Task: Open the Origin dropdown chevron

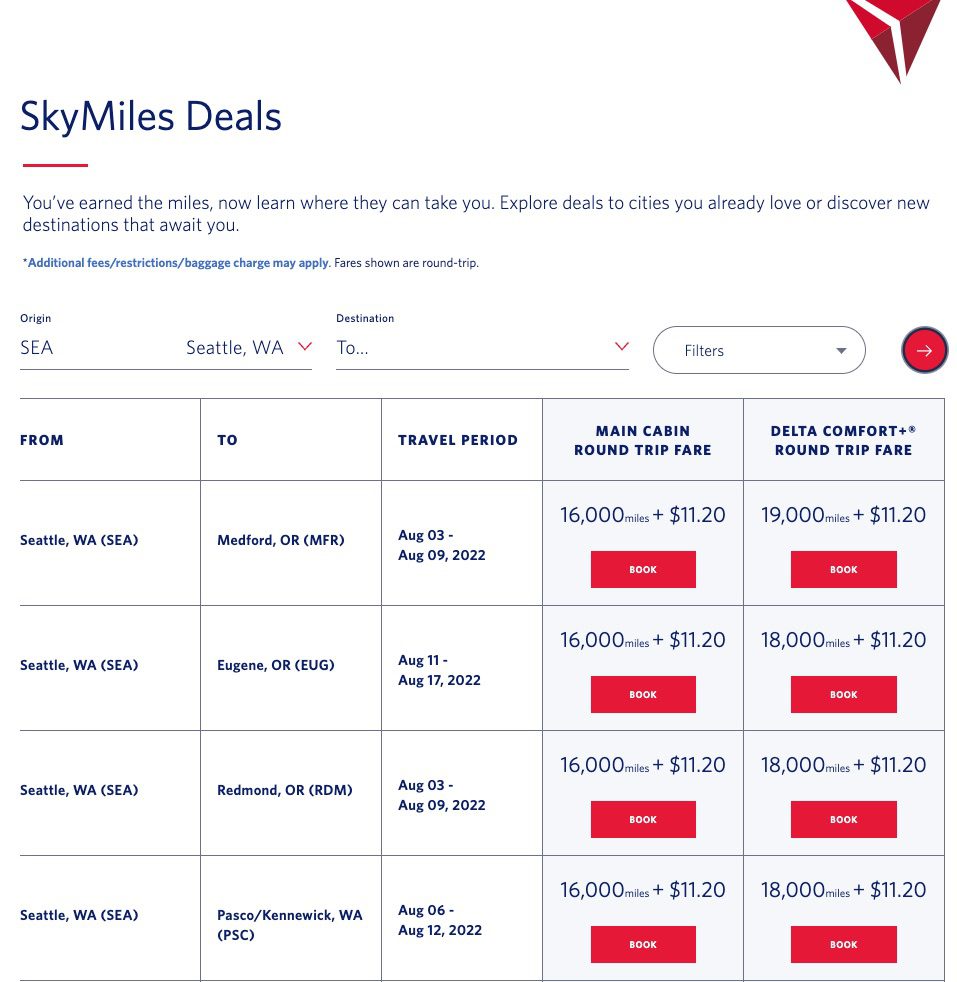Action: (x=305, y=346)
